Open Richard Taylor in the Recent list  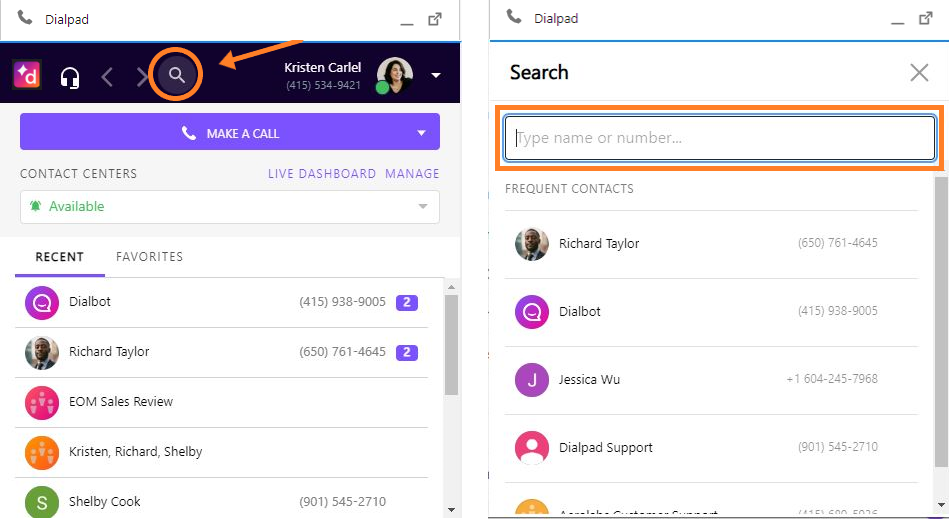point(222,353)
